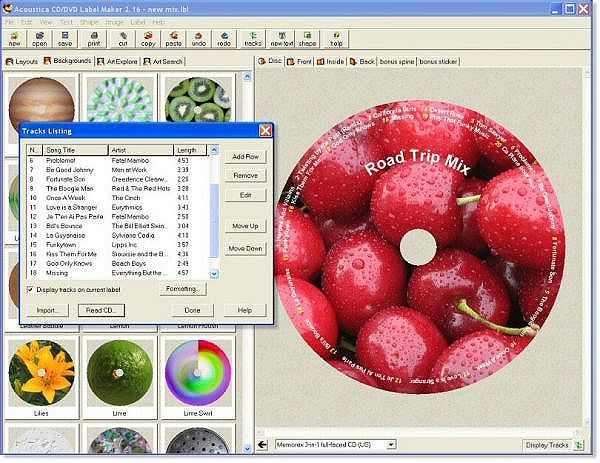The height and width of the screenshot is (463, 600).
Task: Click the Read CD... button
Action: [101, 310]
